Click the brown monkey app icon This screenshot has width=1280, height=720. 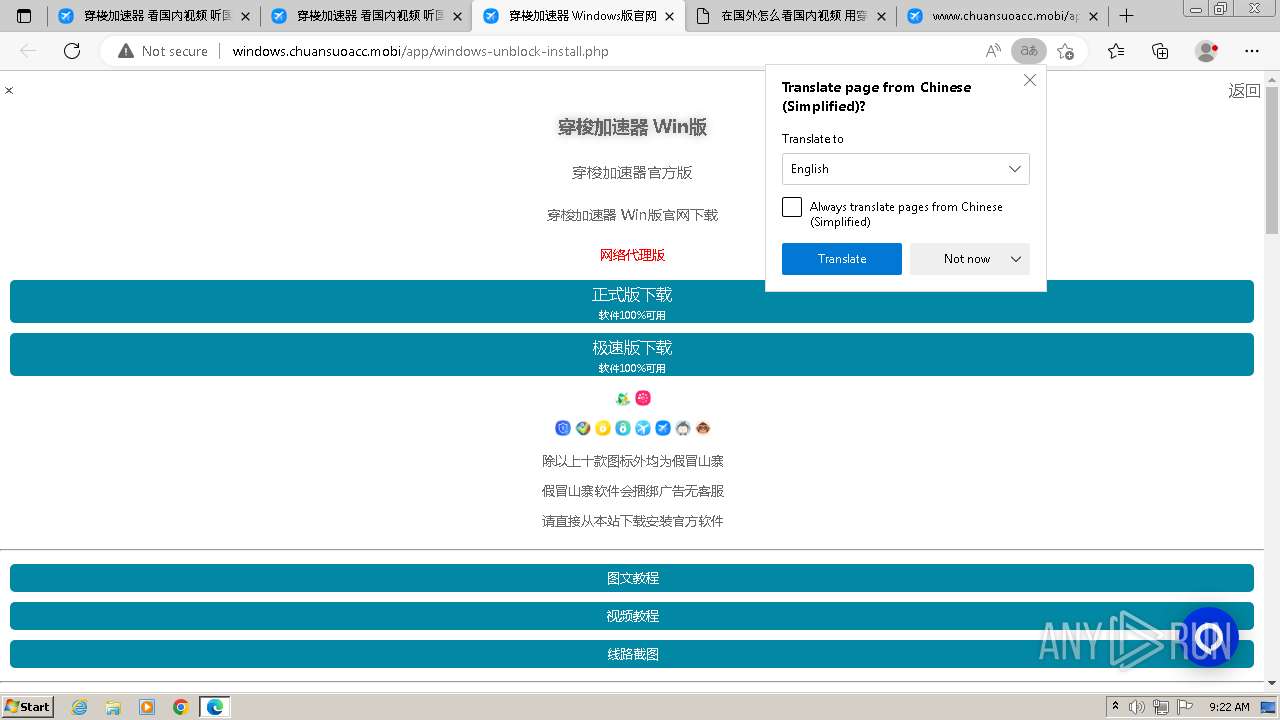(703, 428)
